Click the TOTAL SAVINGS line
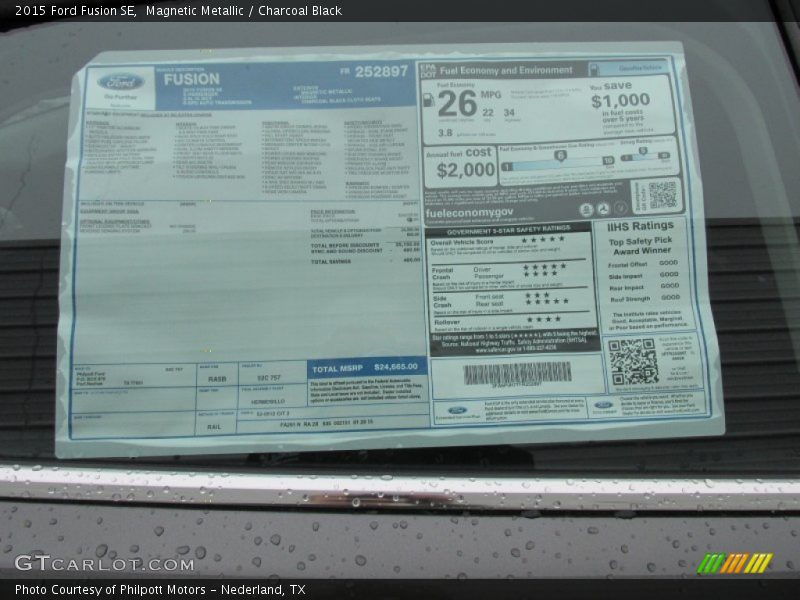 (365, 261)
